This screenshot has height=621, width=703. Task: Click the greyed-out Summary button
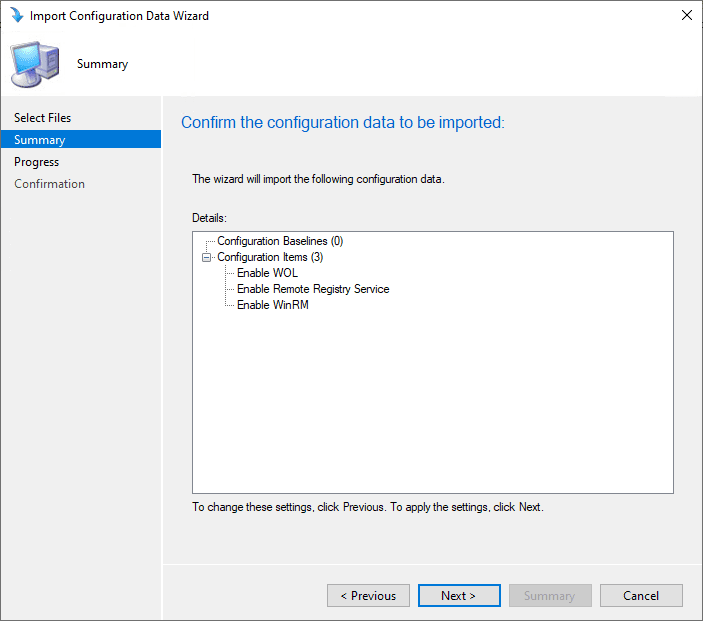(x=550, y=596)
